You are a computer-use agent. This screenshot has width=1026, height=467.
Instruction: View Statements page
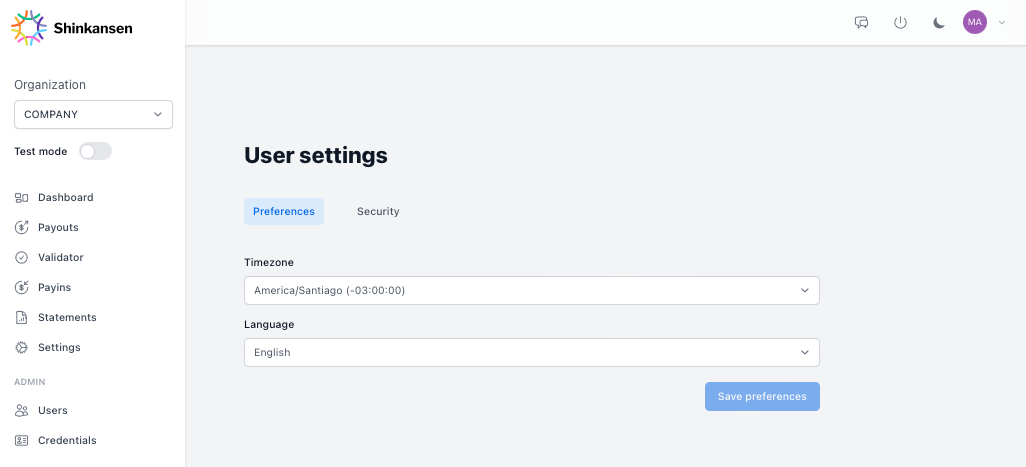[x=67, y=317]
